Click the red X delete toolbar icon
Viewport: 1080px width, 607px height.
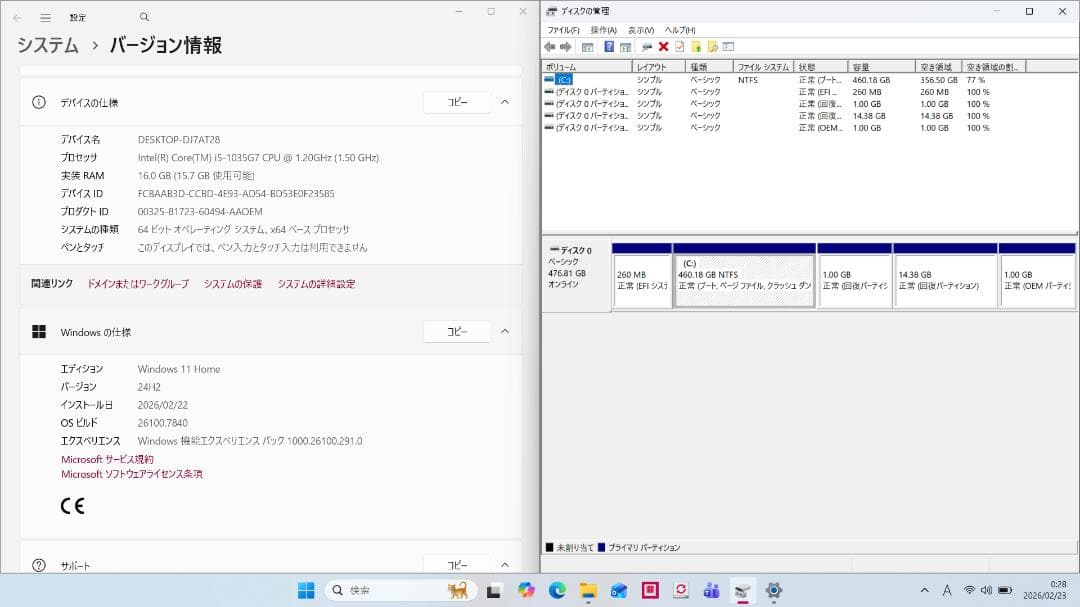coord(663,47)
